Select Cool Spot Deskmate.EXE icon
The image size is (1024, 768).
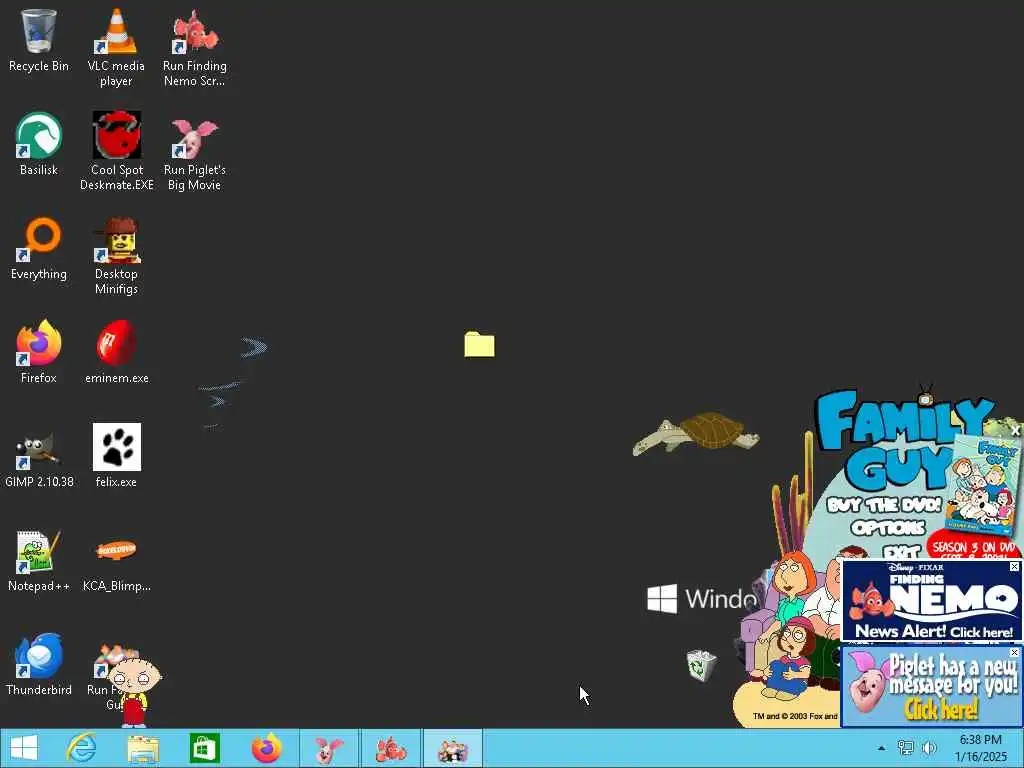[117, 152]
